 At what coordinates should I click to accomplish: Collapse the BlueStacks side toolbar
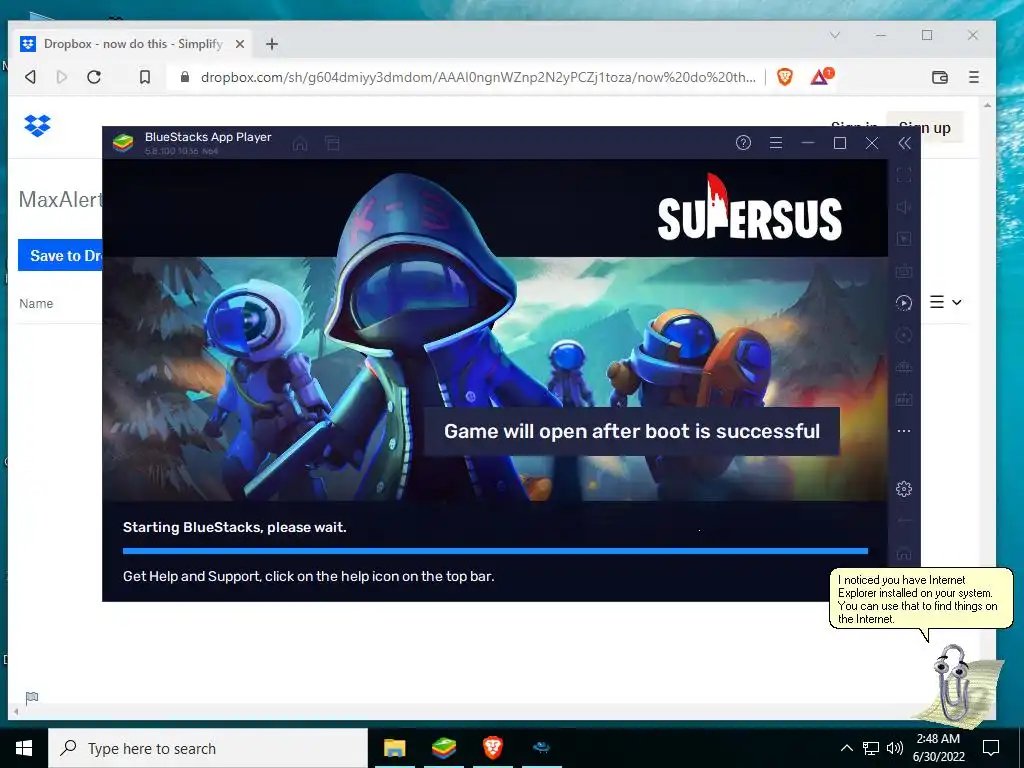(904, 143)
